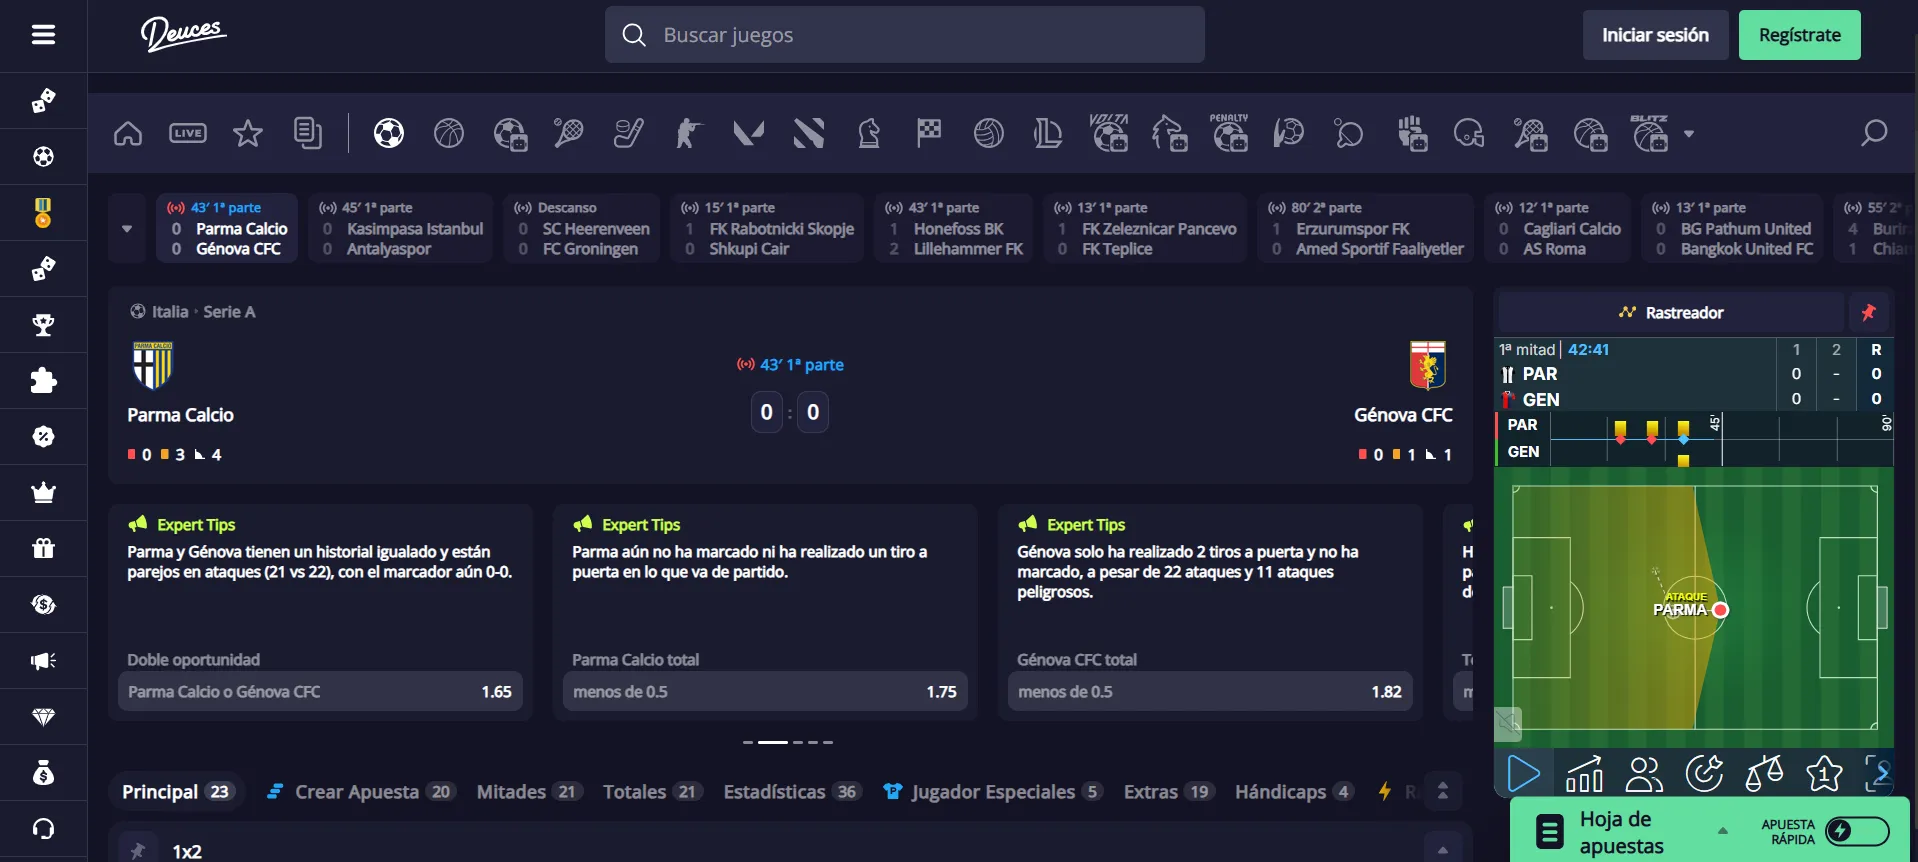Select Honefoss BK vs Lillehammer FK match

point(954,228)
